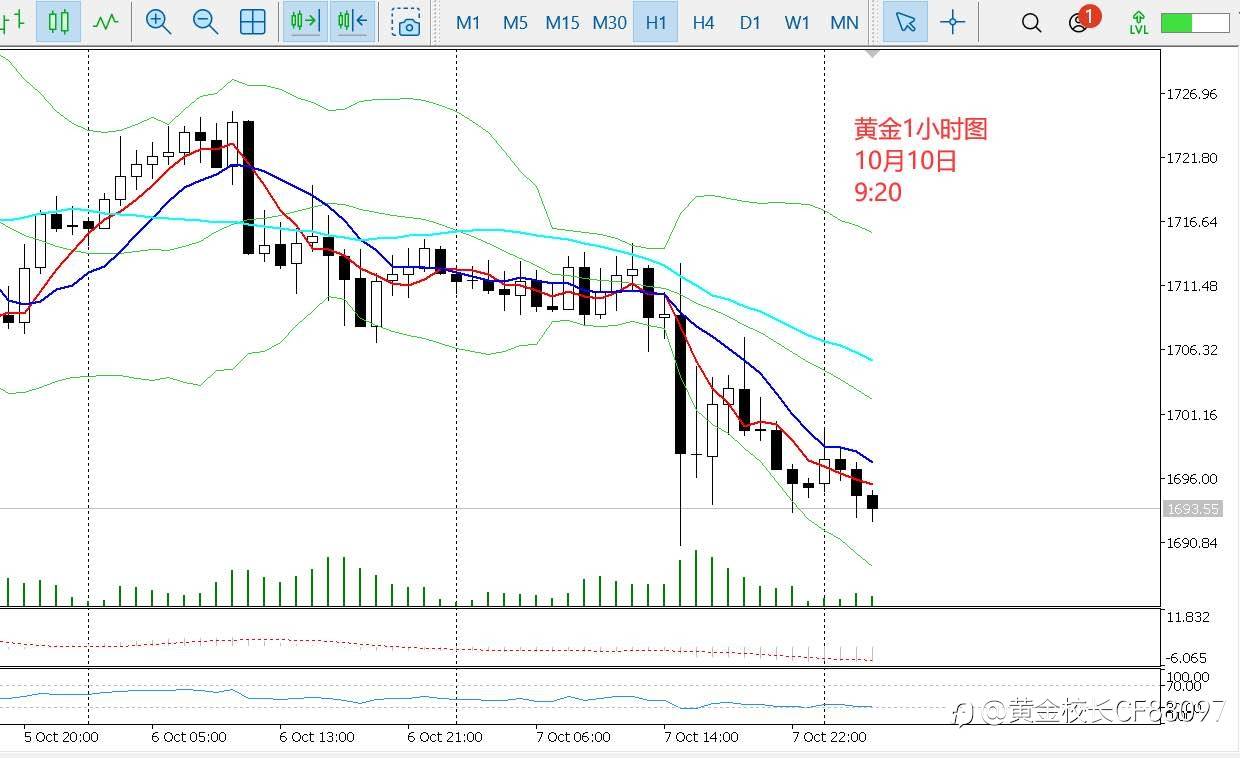Image resolution: width=1240 pixels, height=758 pixels.
Task: Zoom out of the chart
Action: 205,22
